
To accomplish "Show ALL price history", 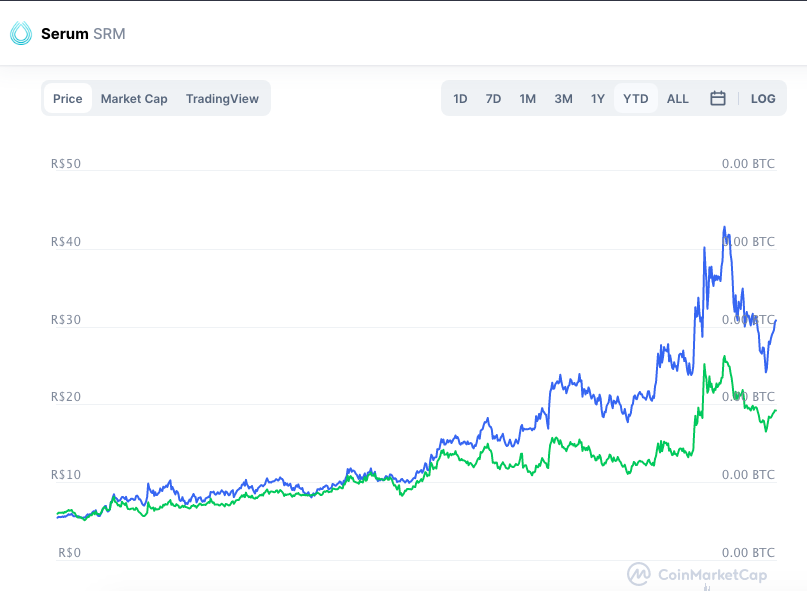I will pyautogui.click(x=677, y=98).
